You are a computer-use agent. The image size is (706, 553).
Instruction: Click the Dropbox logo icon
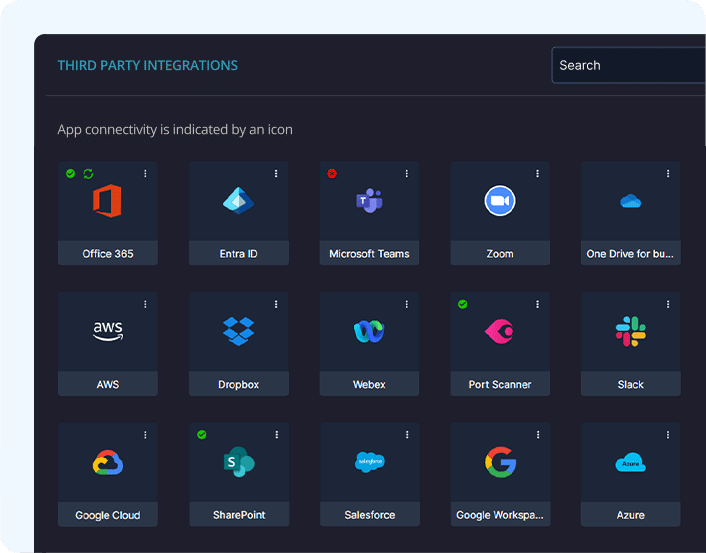(238, 330)
